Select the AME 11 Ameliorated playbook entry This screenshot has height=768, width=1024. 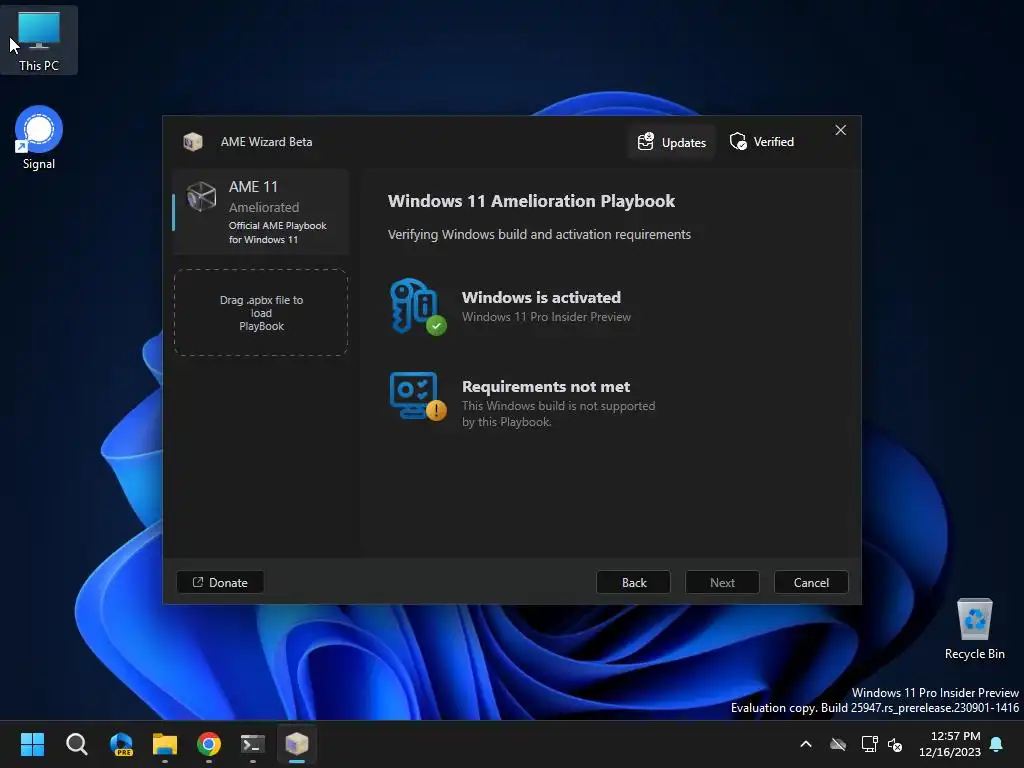pos(261,212)
